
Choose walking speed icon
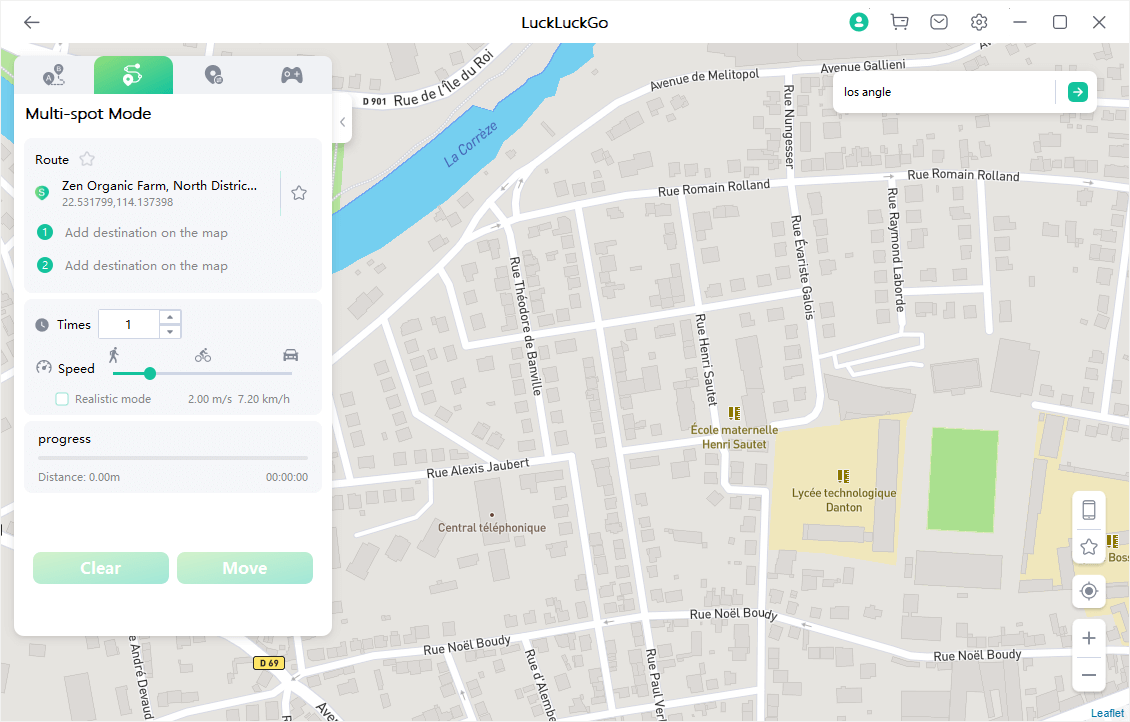(x=114, y=355)
